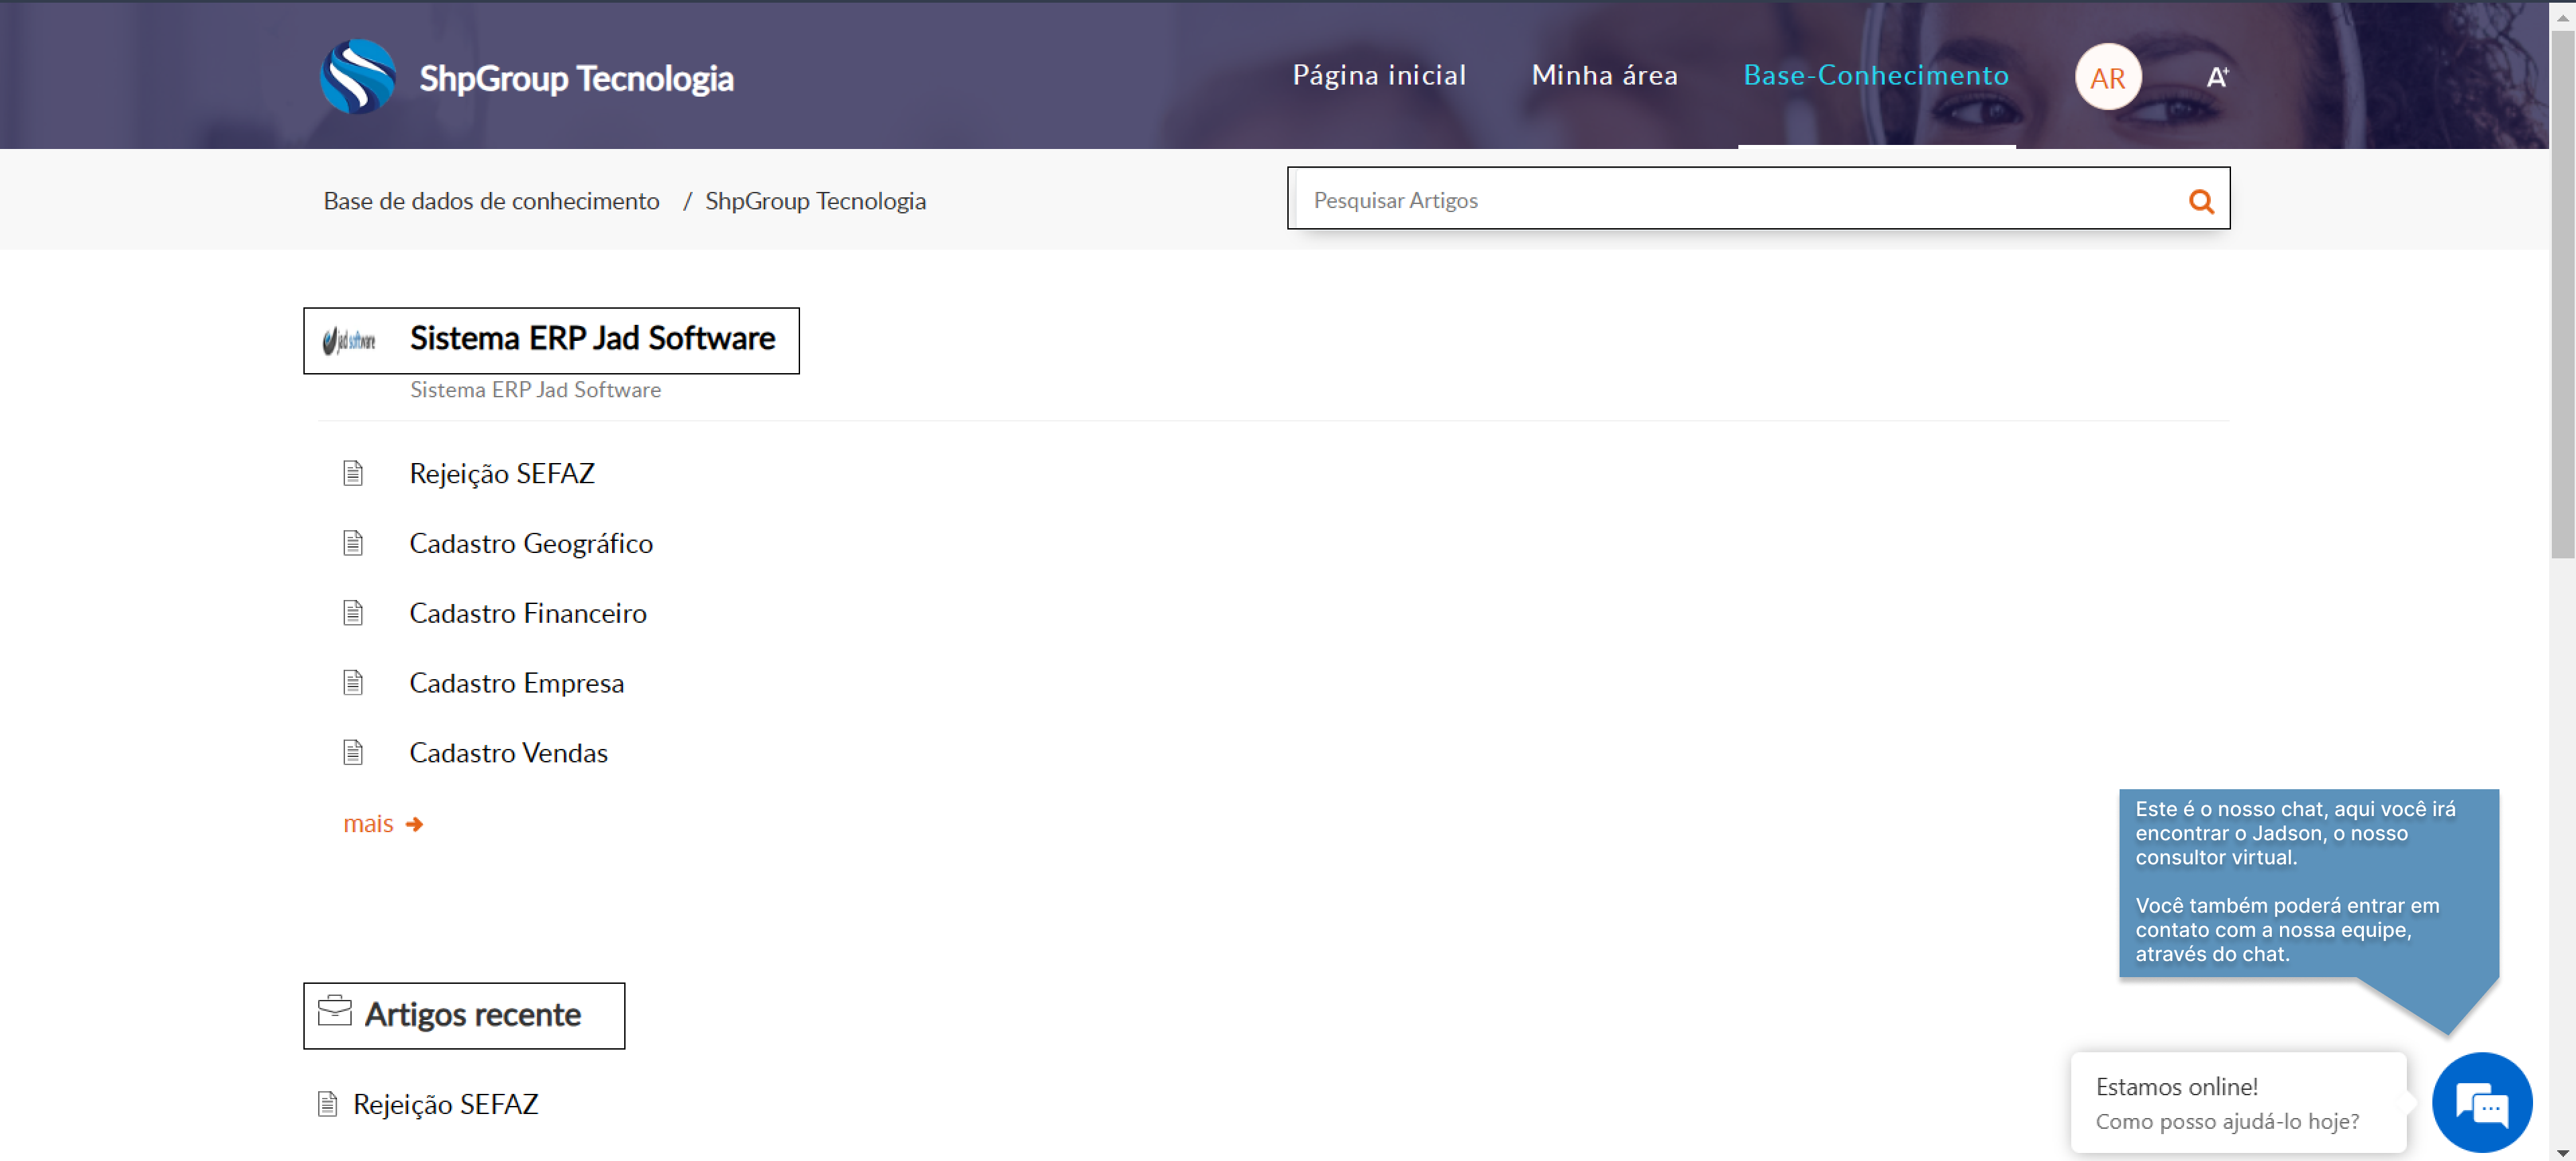Click document icon beside Cadastro Empresa
Viewport: 2576px width, 1161px height.
353,683
